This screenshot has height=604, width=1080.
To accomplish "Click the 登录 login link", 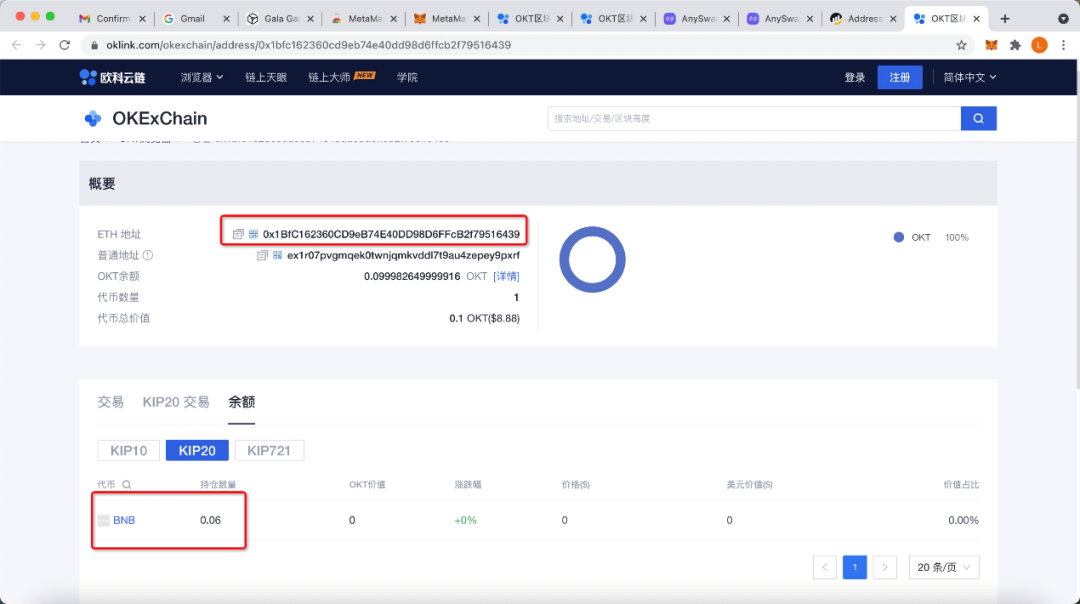I will pyautogui.click(x=855, y=77).
